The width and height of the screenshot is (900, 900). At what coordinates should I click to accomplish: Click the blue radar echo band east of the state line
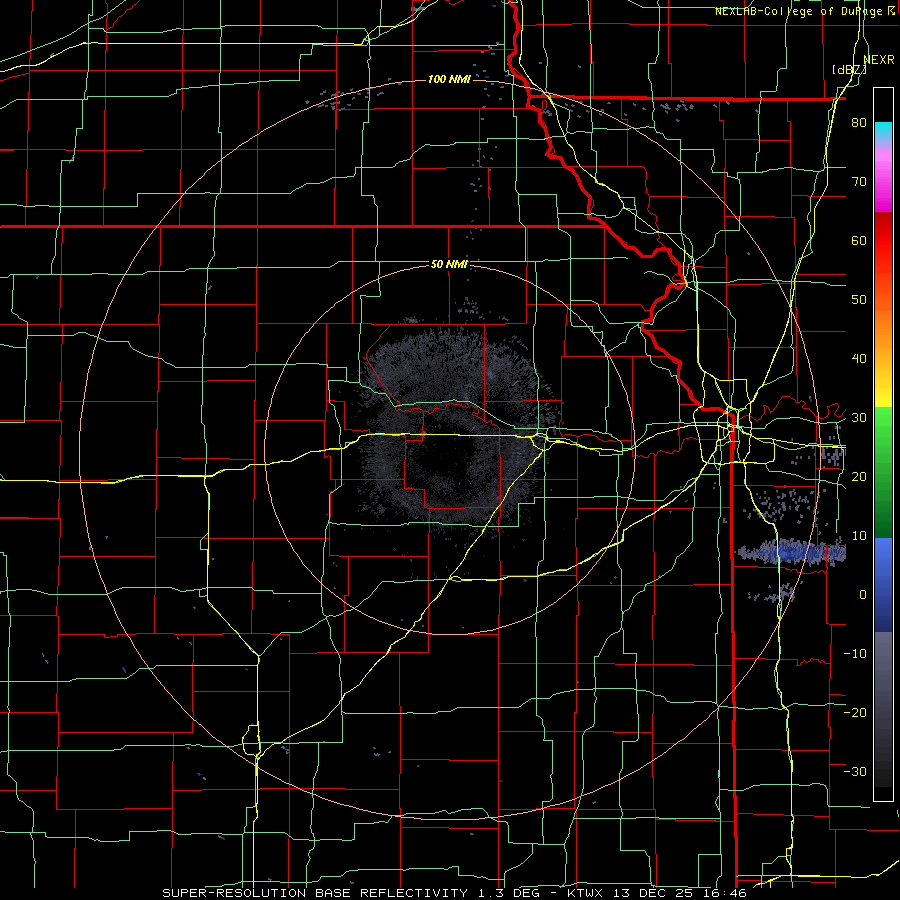[791, 552]
